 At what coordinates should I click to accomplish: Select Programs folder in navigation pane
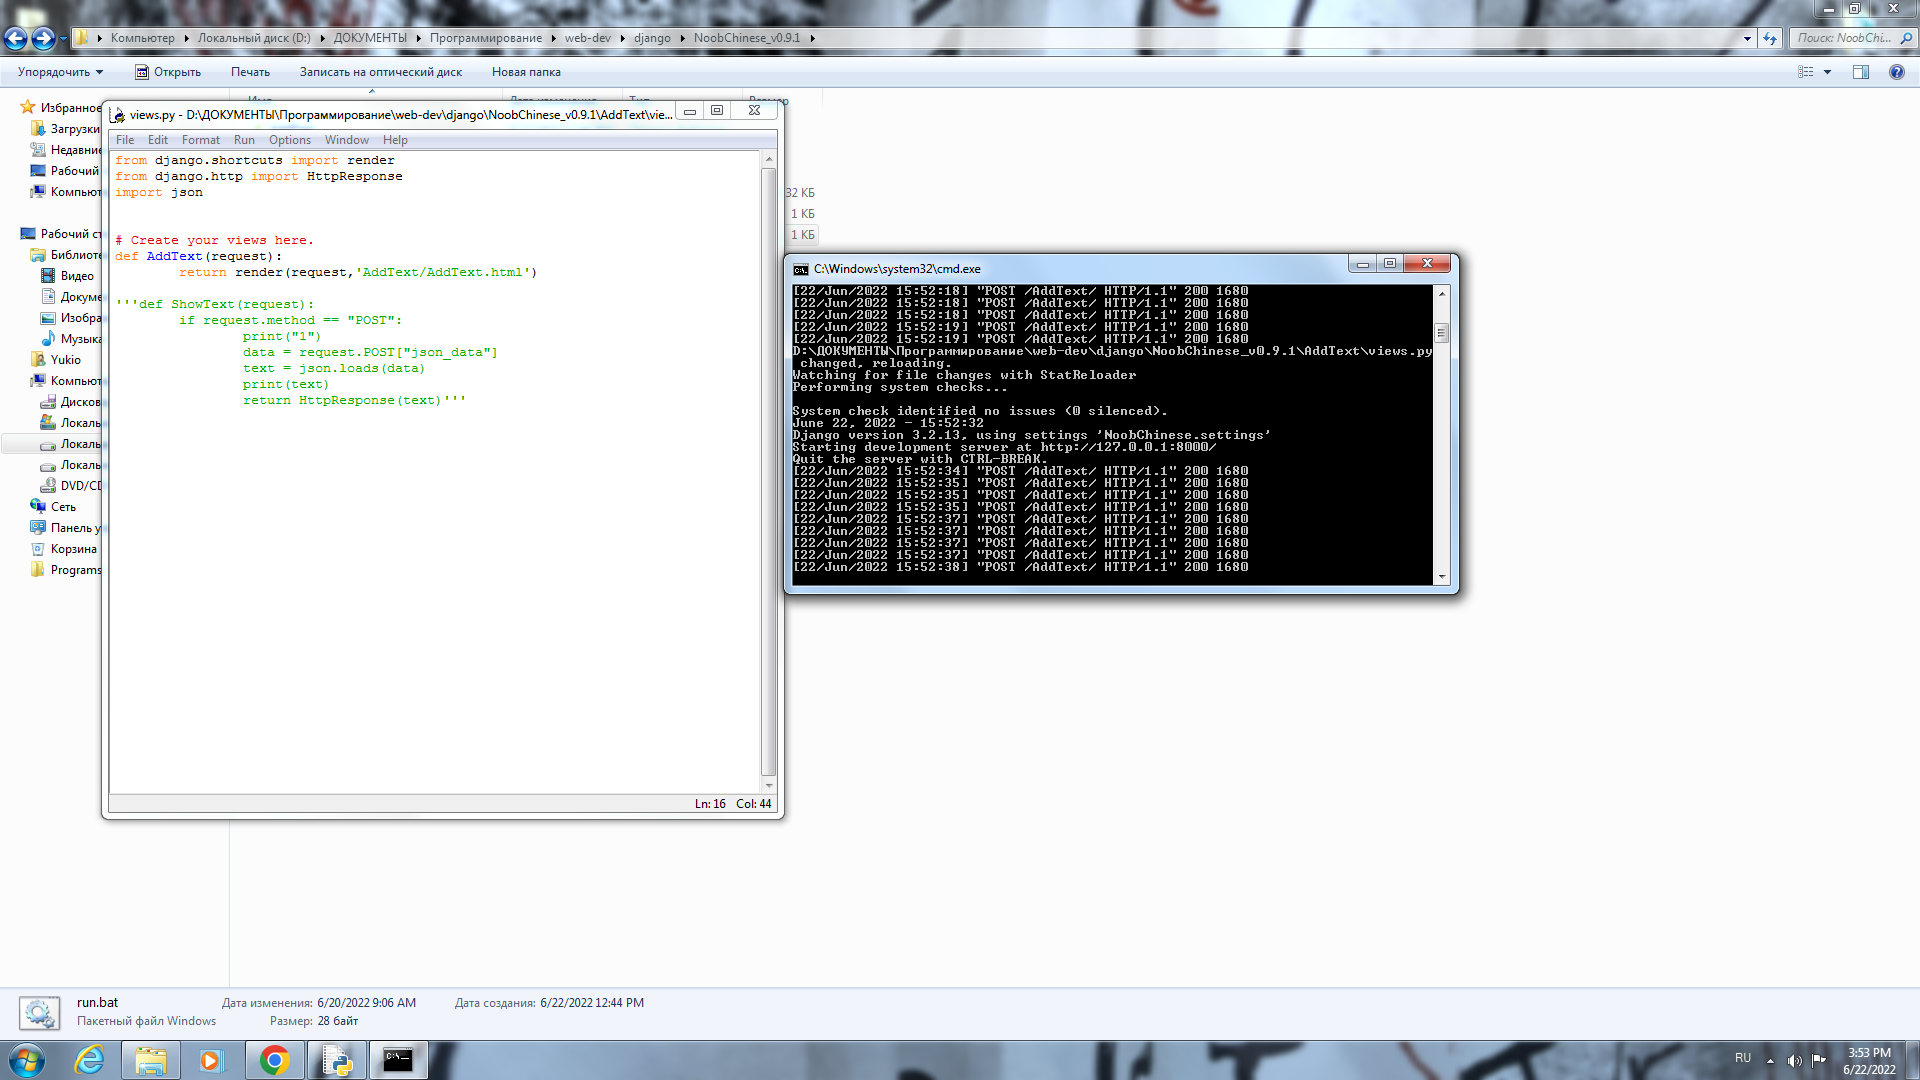[66, 569]
